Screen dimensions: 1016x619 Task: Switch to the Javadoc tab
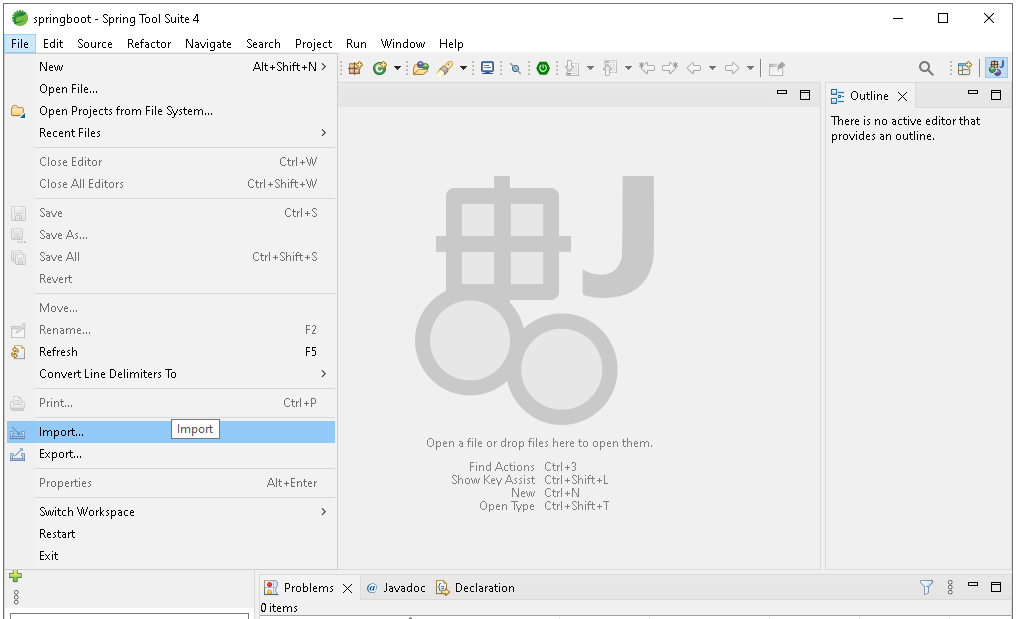(396, 588)
